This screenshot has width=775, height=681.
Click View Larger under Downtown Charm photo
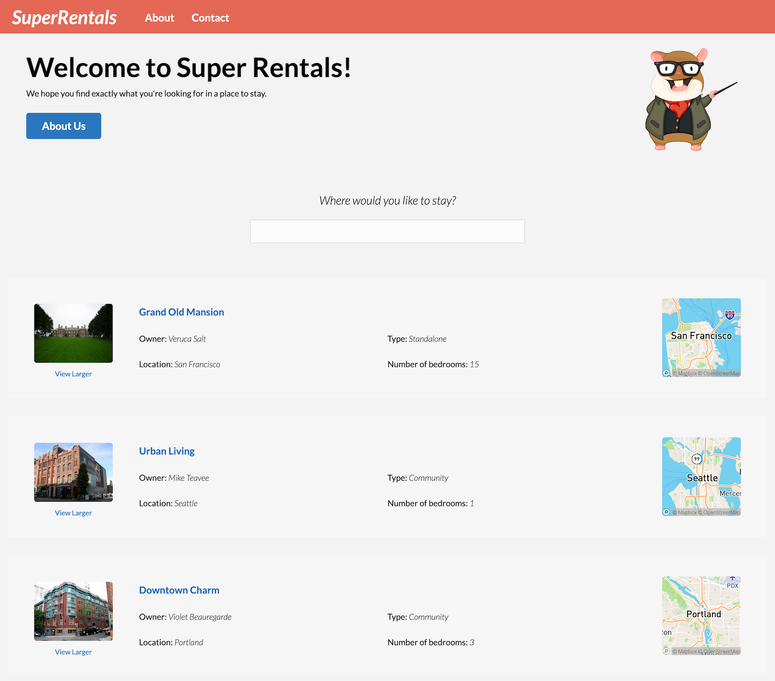73,652
